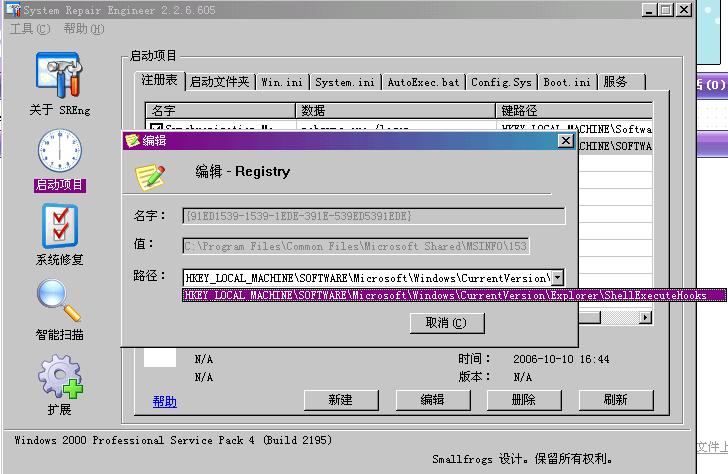Click the 新建 button
The image size is (728, 474).
[x=341, y=400]
